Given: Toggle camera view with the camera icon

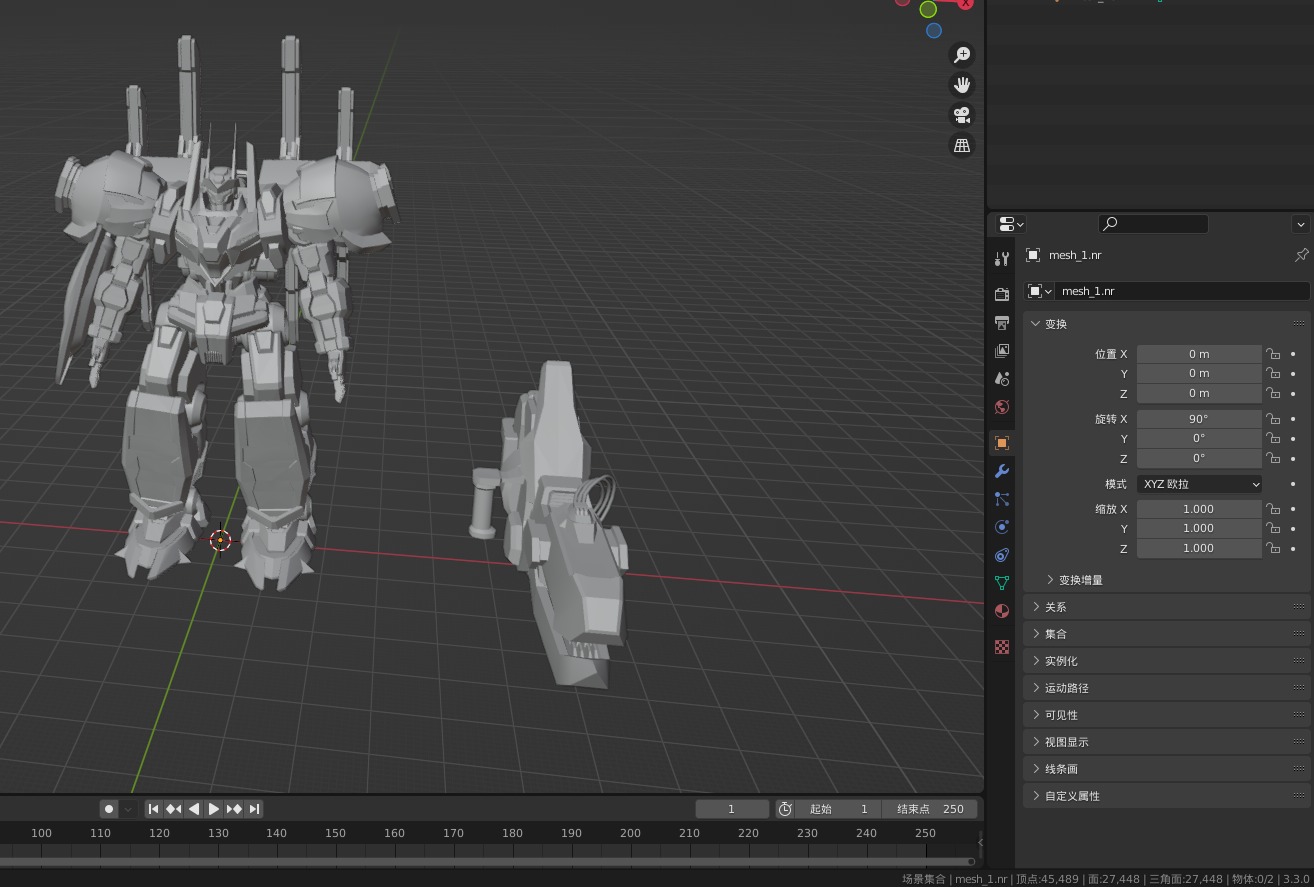Looking at the screenshot, I should click(x=961, y=115).
